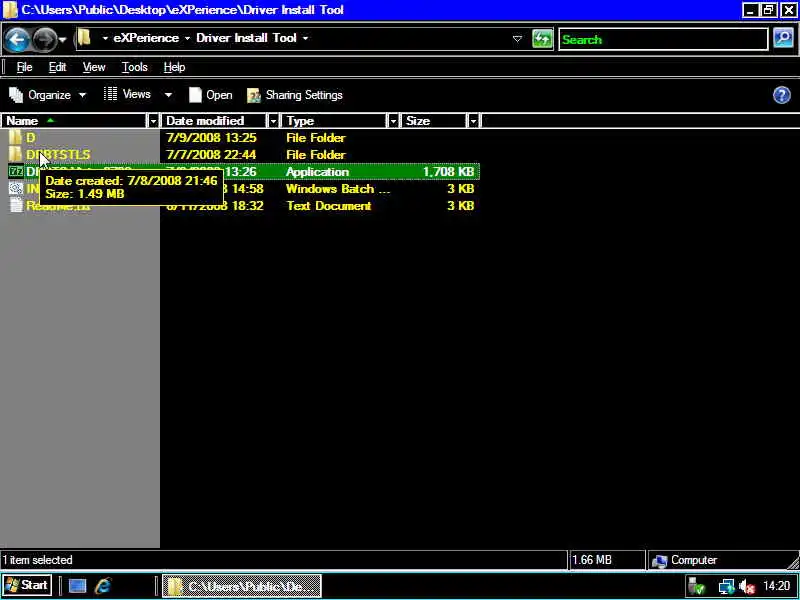This screenshot has height=600, width=800.
Task: Sort by Date modified column header
Action: coord(214,121)
